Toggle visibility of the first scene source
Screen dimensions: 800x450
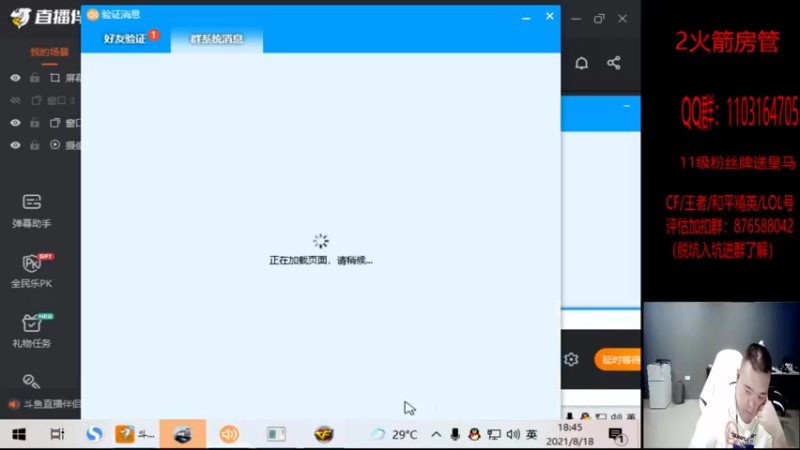[15, 78]
